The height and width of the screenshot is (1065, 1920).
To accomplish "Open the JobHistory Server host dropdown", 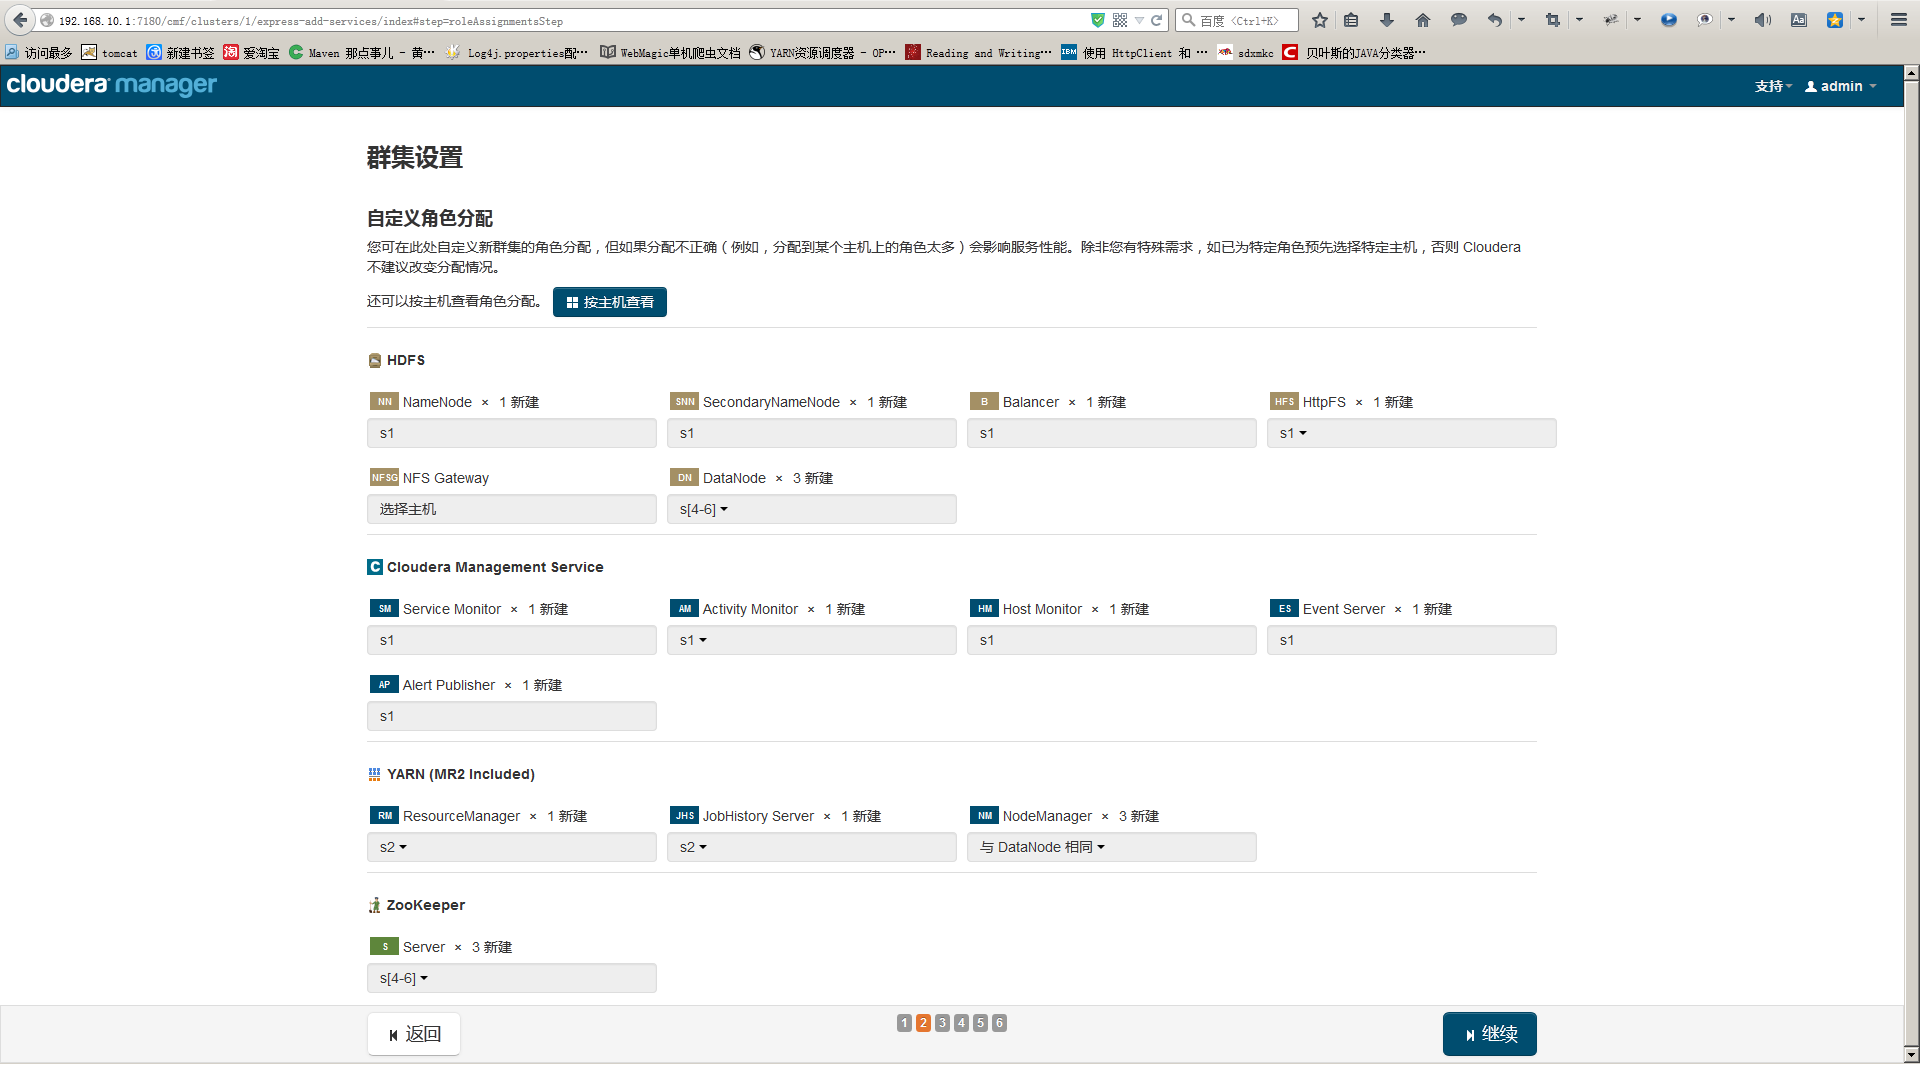I will (811, 847).
